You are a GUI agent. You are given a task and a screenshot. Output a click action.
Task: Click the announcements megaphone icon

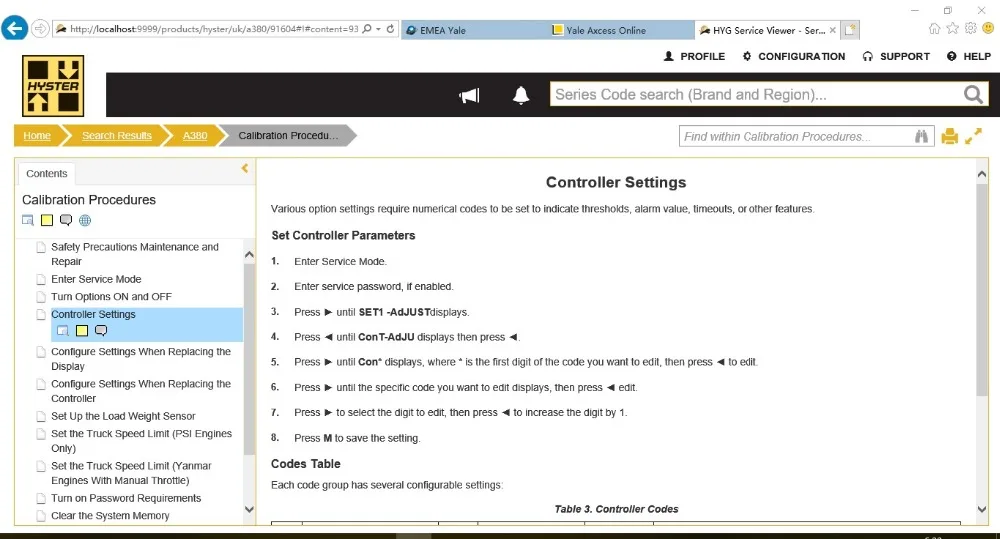[x=469, y=96]
